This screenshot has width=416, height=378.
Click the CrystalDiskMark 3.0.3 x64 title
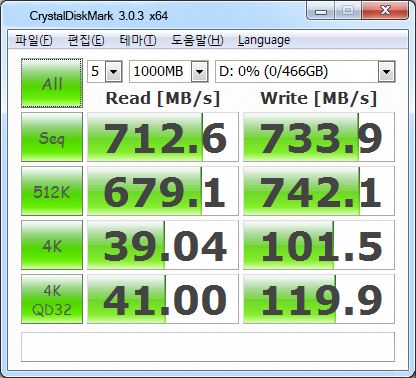99,16
